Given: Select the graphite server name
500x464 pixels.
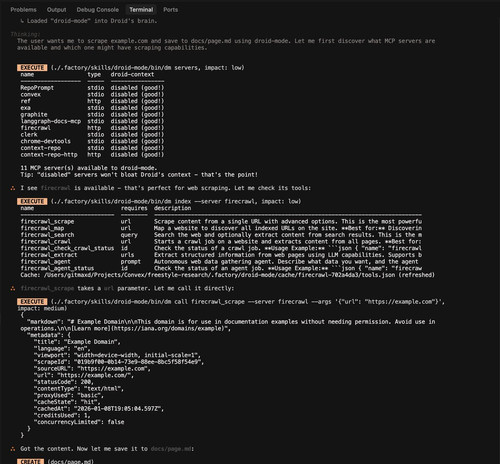Looking at the screenshot, I should click(x=34, y=115).
